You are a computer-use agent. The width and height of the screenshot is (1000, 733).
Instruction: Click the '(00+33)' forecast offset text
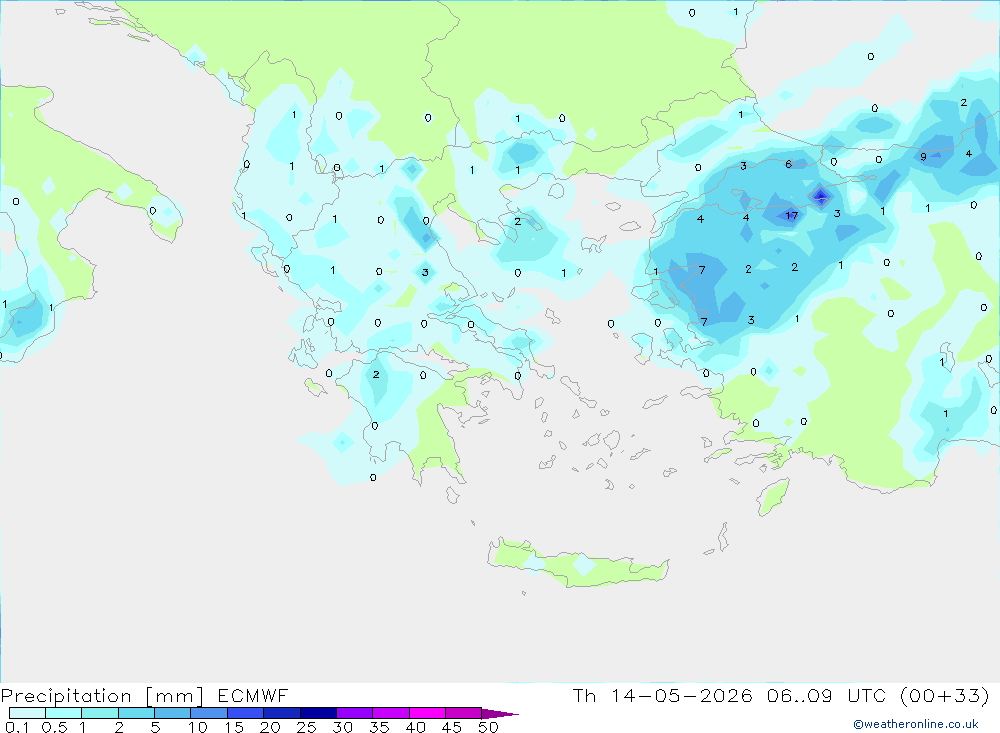945,695
